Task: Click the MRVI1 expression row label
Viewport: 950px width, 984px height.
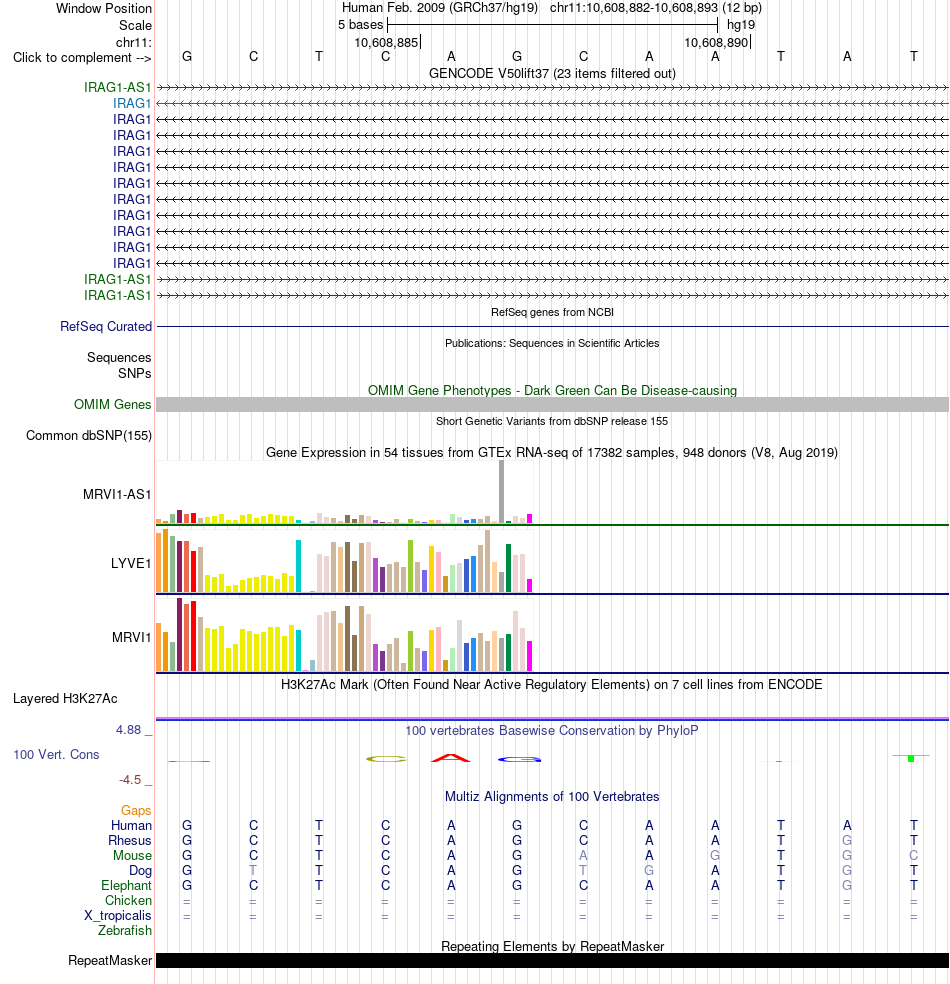Action: click(132, 638)
